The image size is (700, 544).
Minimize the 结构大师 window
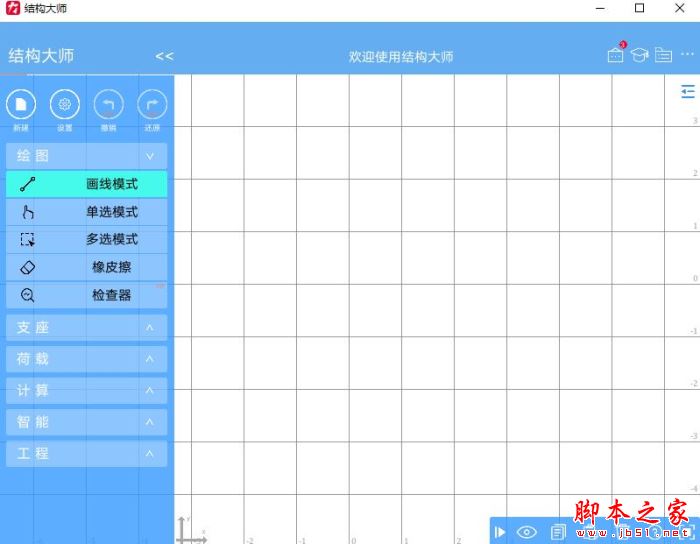600,8
